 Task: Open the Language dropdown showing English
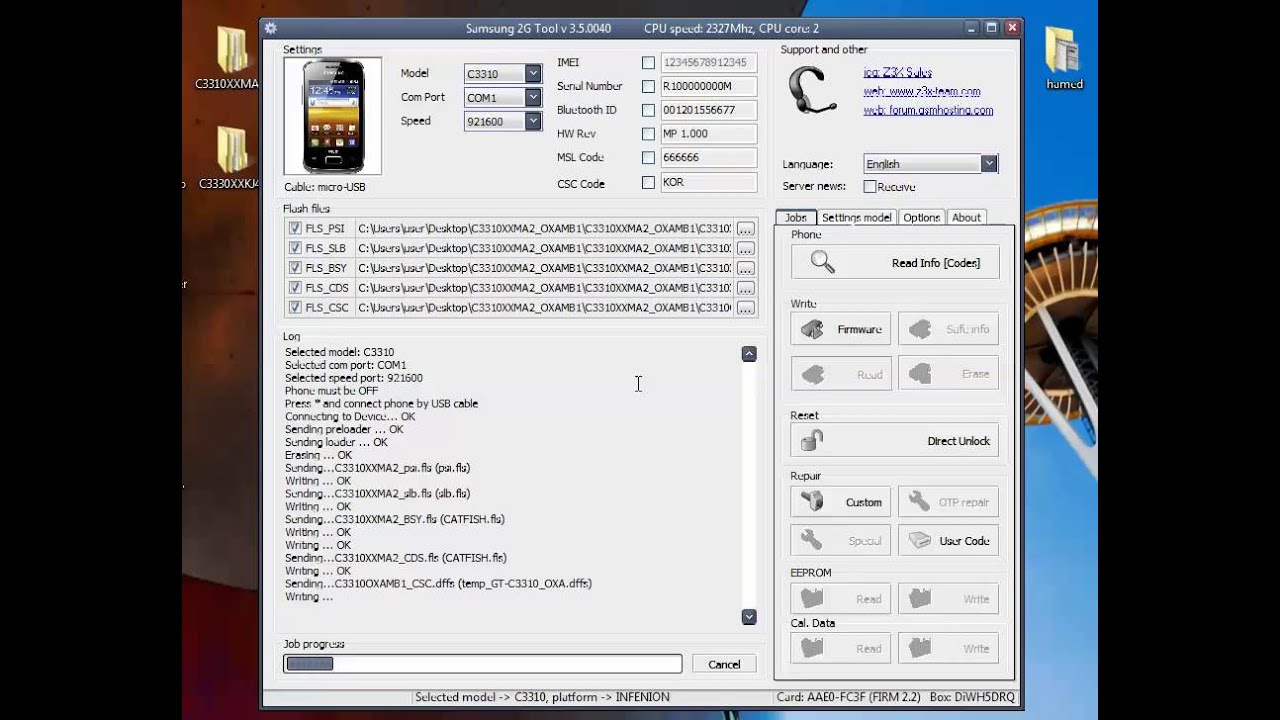930,164
